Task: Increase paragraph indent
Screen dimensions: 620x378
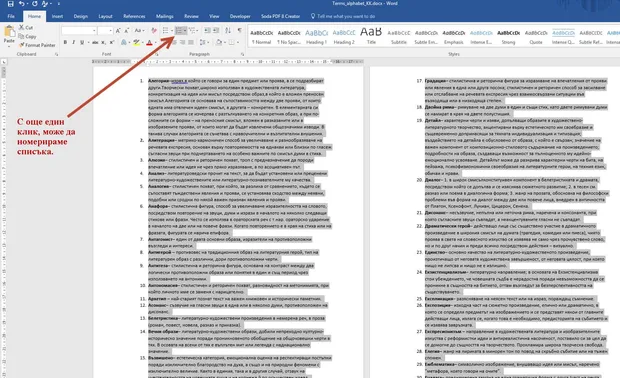Action: click(216, 30)
